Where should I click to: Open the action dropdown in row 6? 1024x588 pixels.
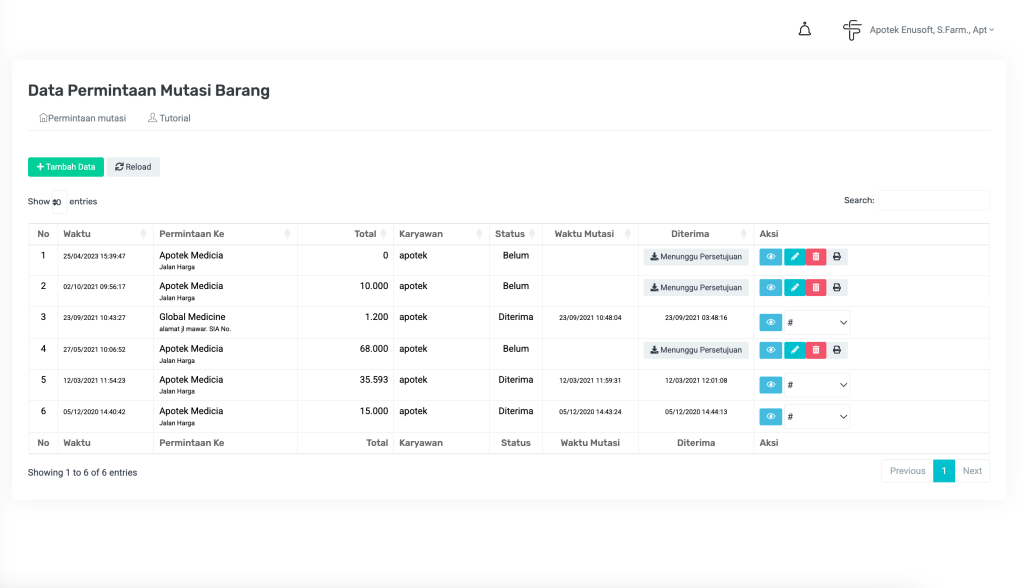(817, 416)
